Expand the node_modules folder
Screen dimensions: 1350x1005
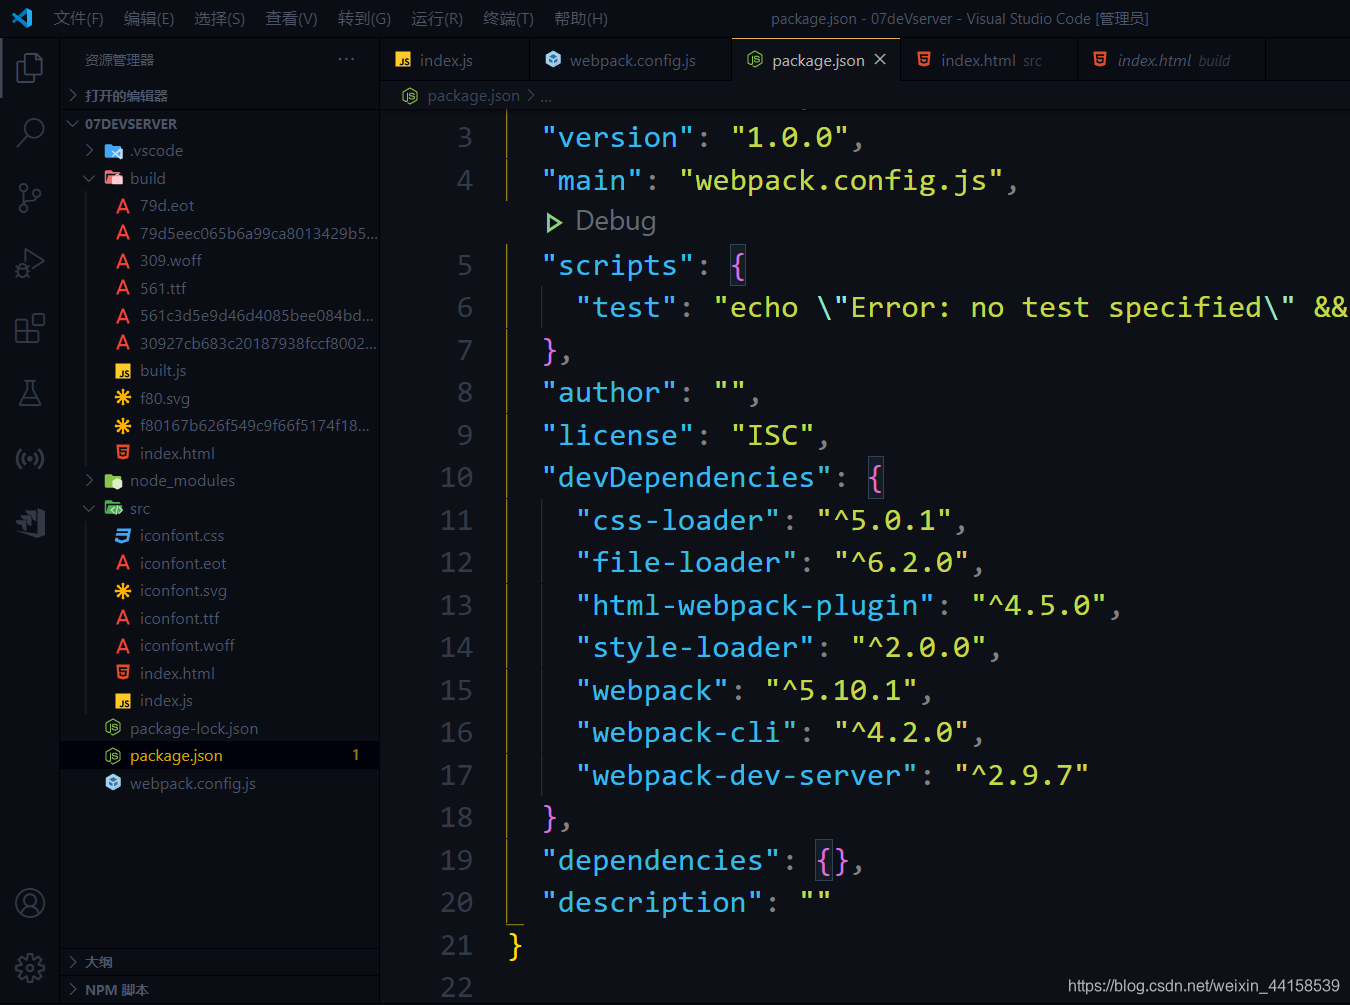point(220,481)
